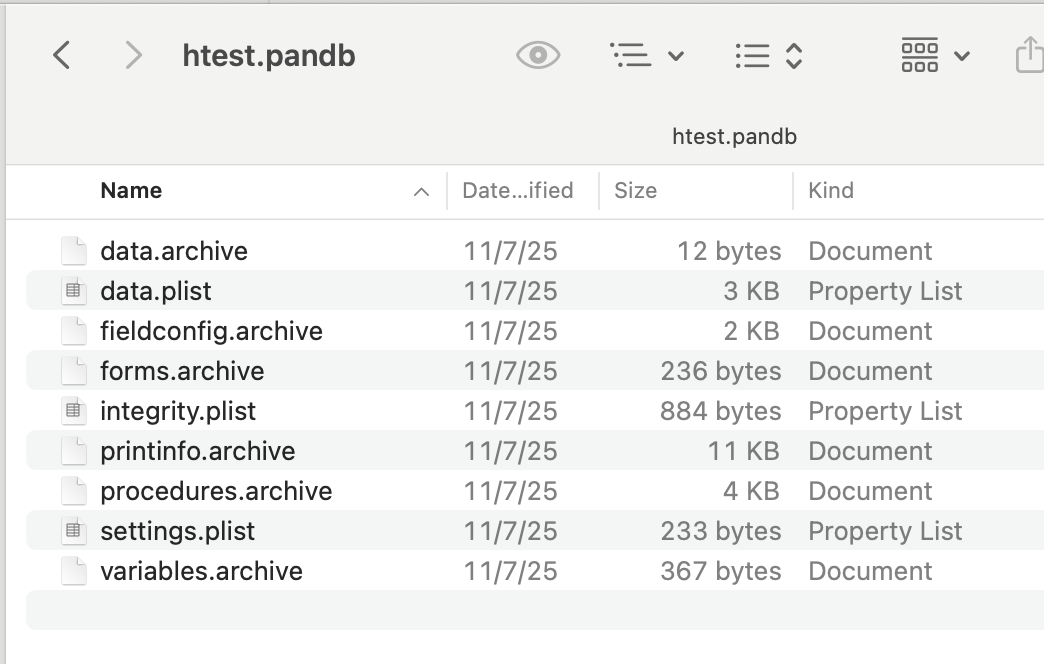Select the integrity.plist file icon

(73, 411)
